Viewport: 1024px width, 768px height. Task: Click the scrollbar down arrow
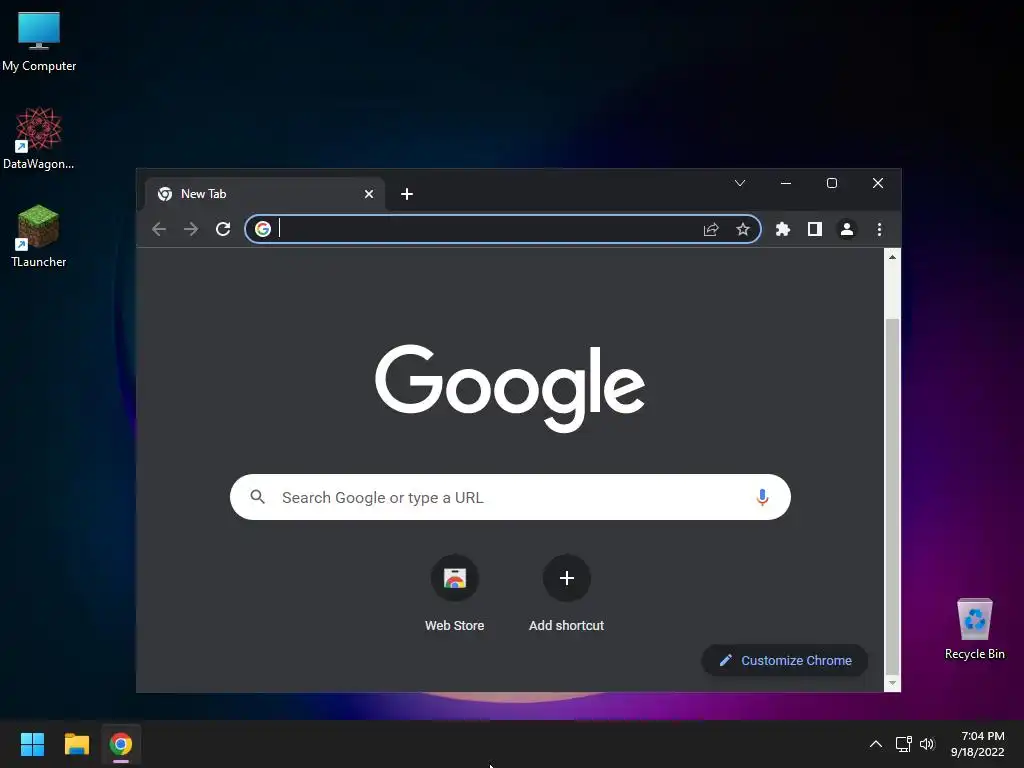tap(892, 683)
